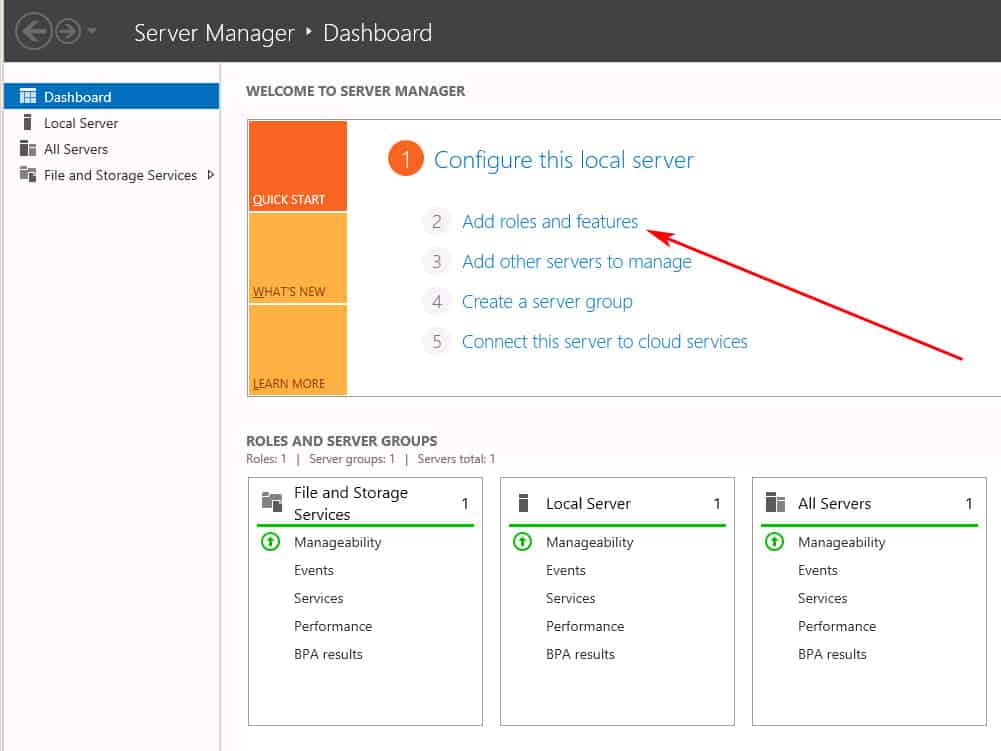Click the green Manageability status icon on Local Server
This screenshot has height=751, width=1001.
coord(522,542)
